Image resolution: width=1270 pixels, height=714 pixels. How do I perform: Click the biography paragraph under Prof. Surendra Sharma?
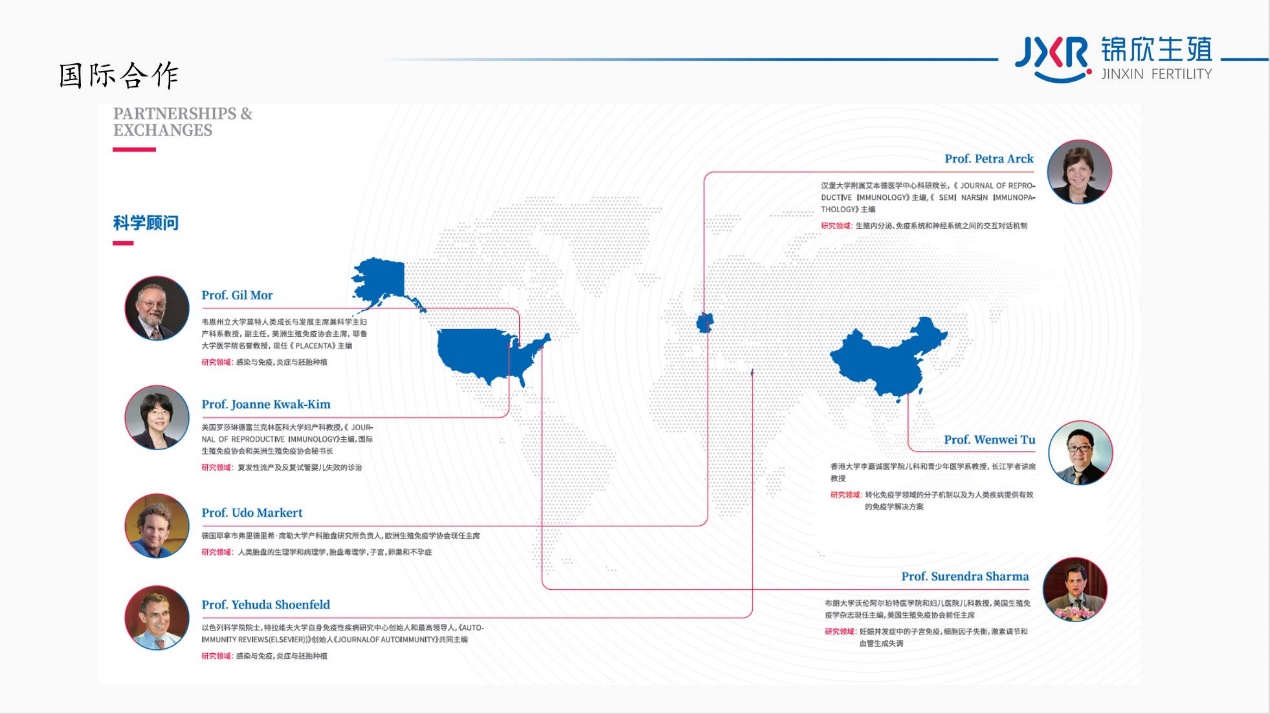coord(928,609)
